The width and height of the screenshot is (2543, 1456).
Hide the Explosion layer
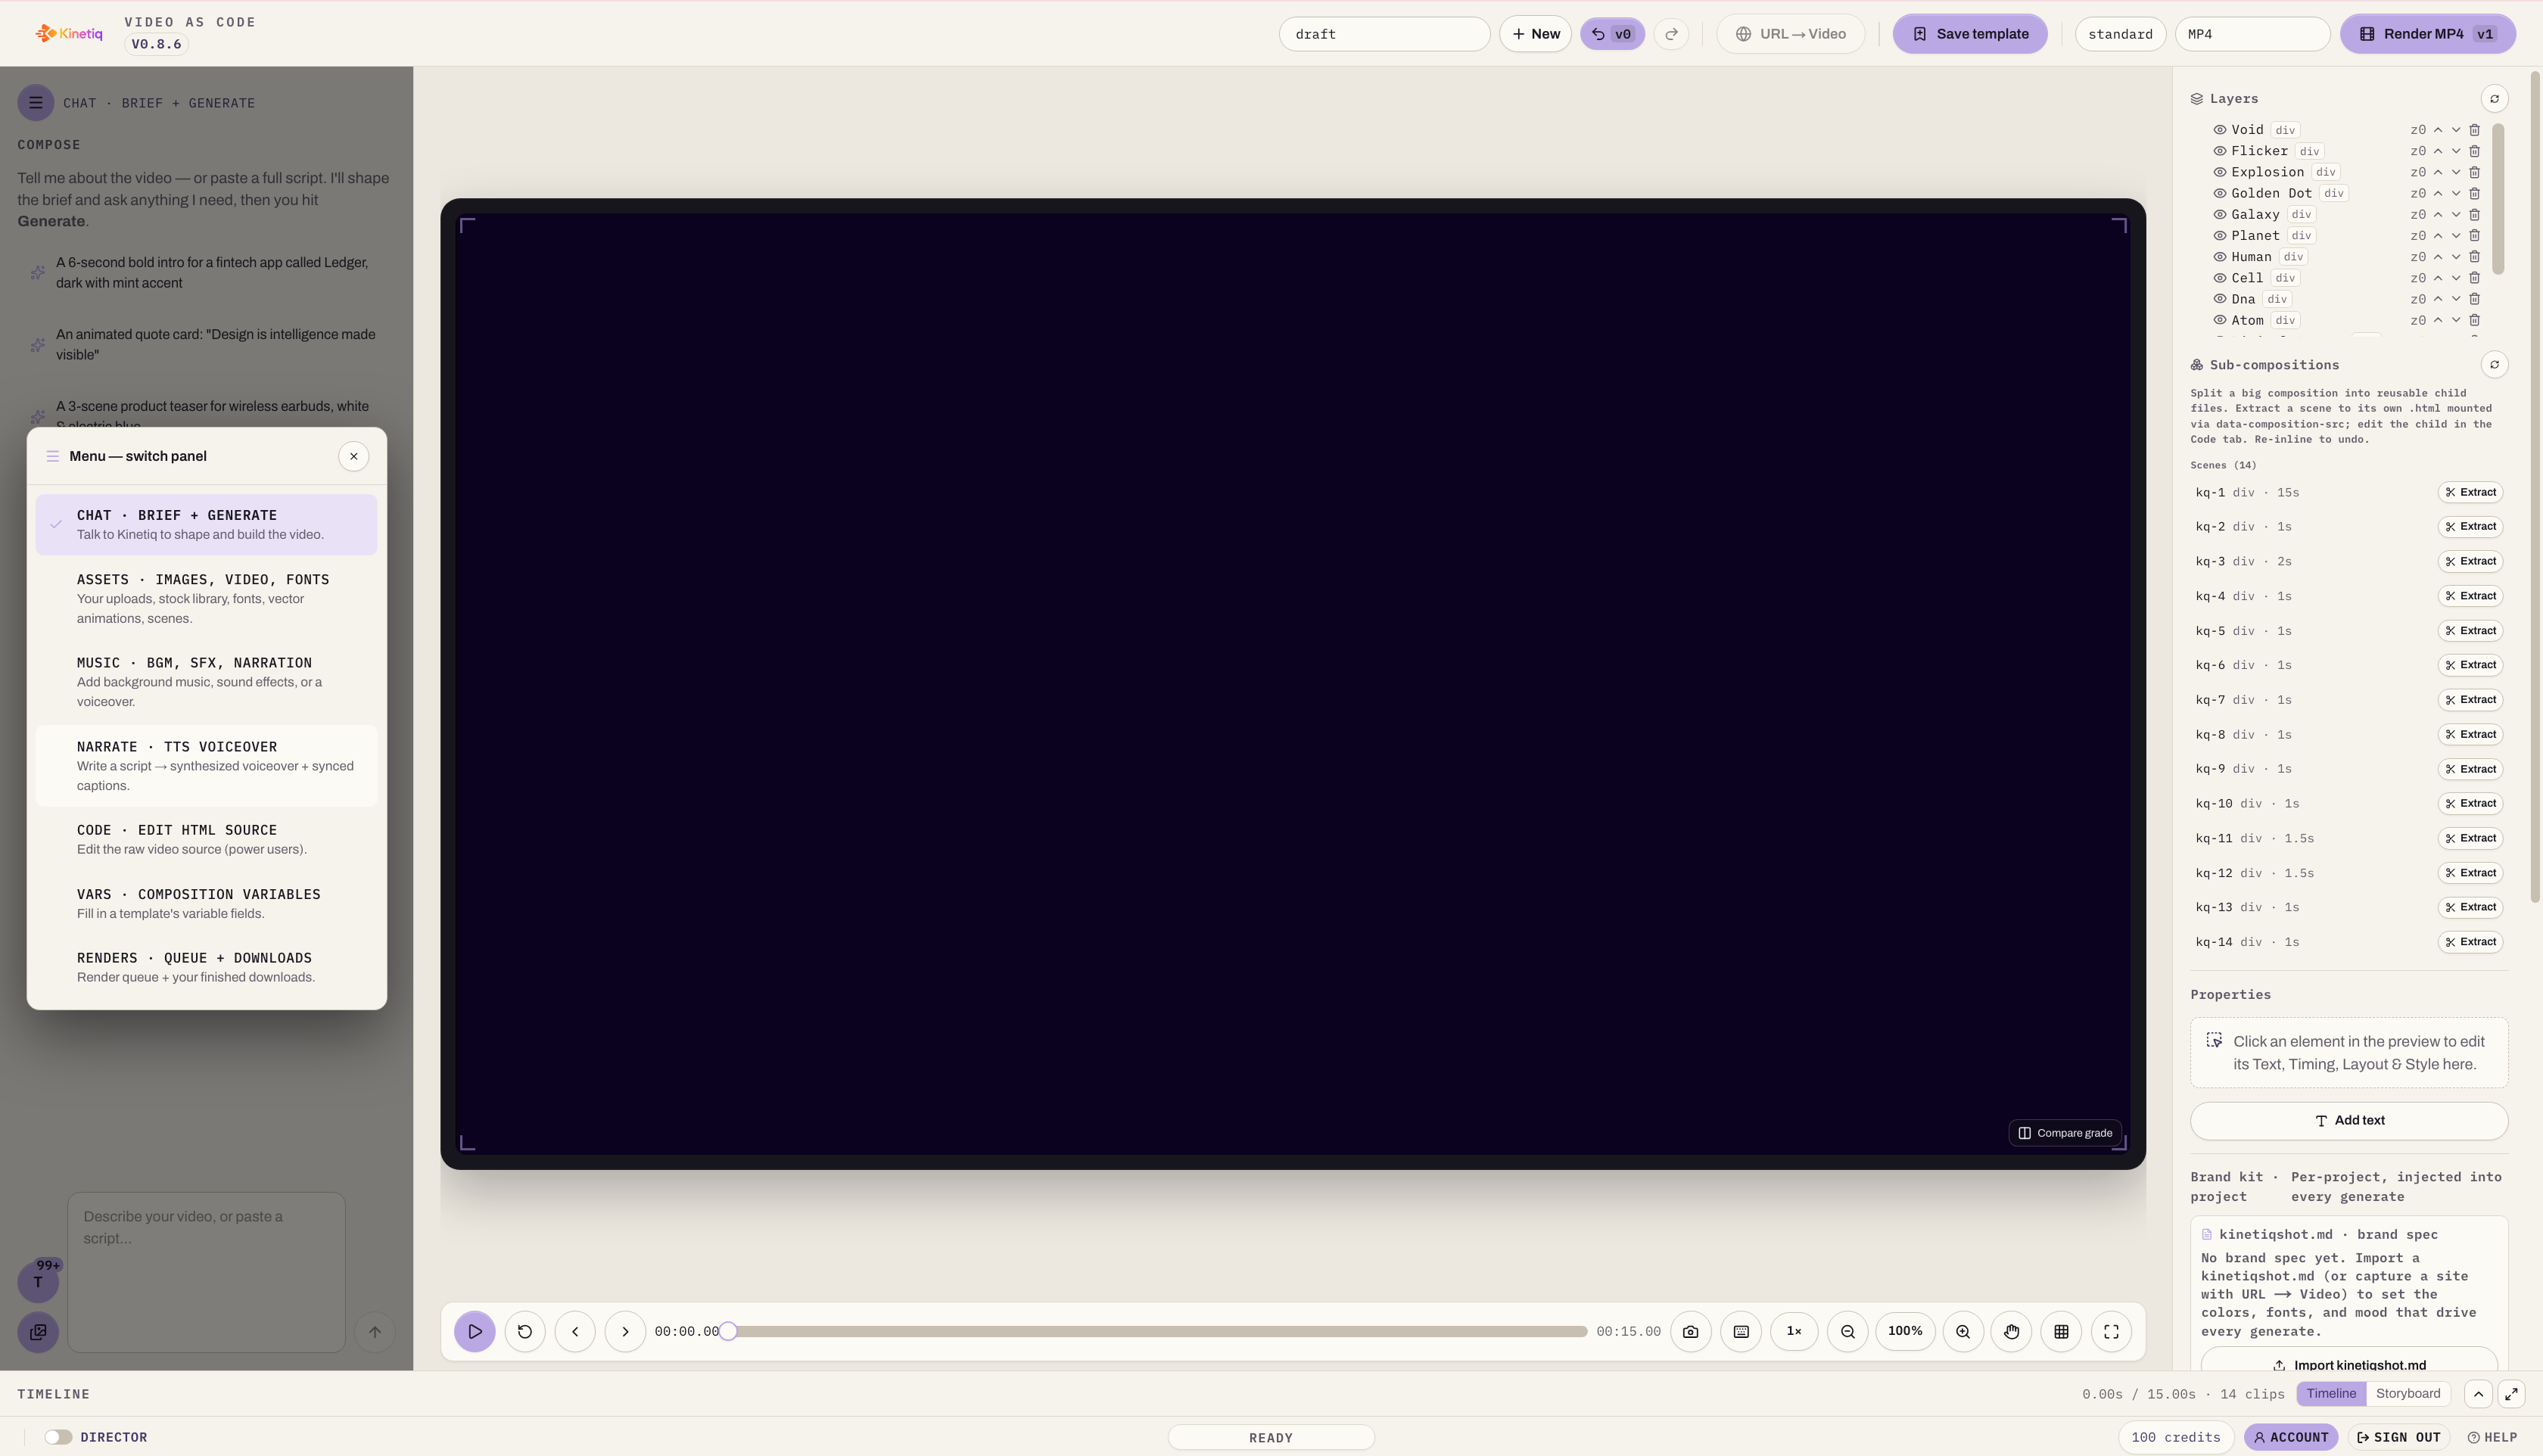point(2219,172)
